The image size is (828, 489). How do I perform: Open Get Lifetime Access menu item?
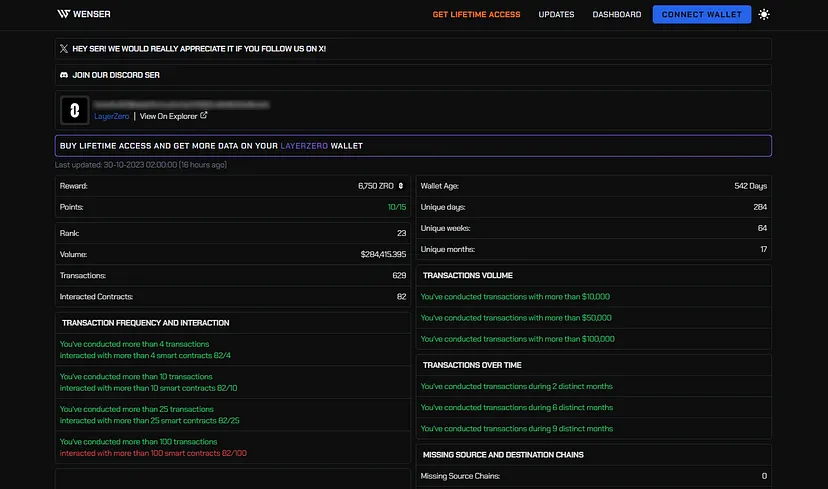click(476, 15)
